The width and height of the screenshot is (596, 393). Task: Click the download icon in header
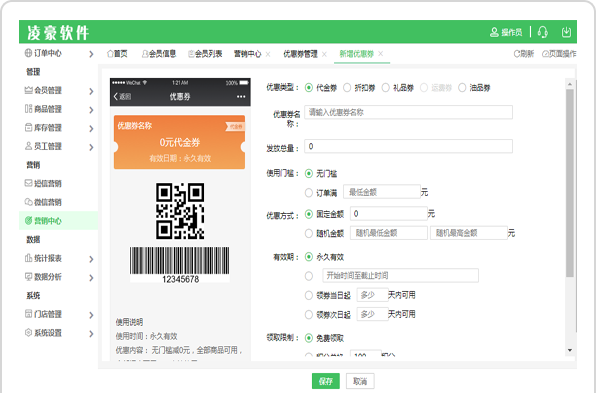566,32
